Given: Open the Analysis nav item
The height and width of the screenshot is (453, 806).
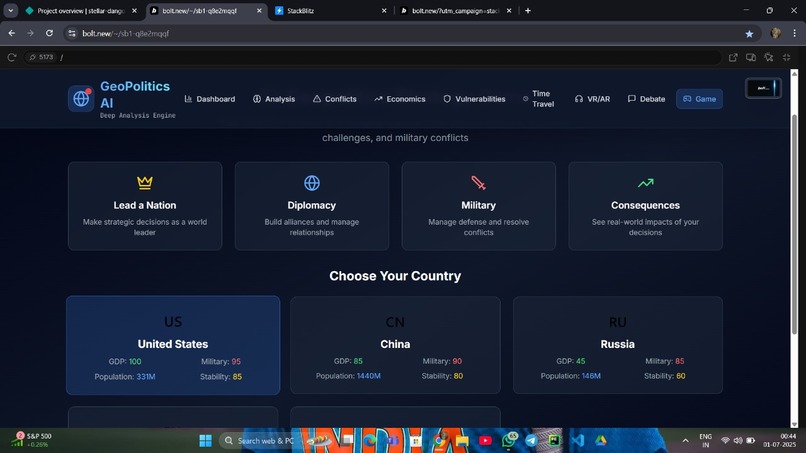Looking at the screenshot, I should coord(274,99).
